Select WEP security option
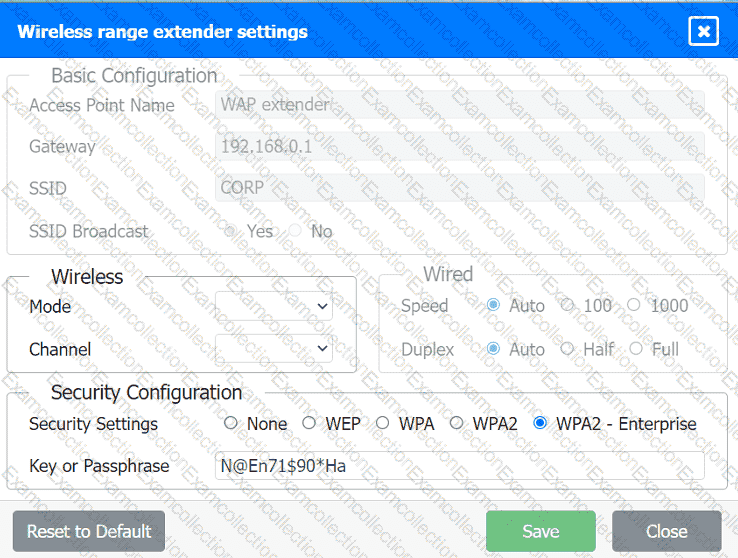Screen dimensions: 738x558 [x=309, y=423]
